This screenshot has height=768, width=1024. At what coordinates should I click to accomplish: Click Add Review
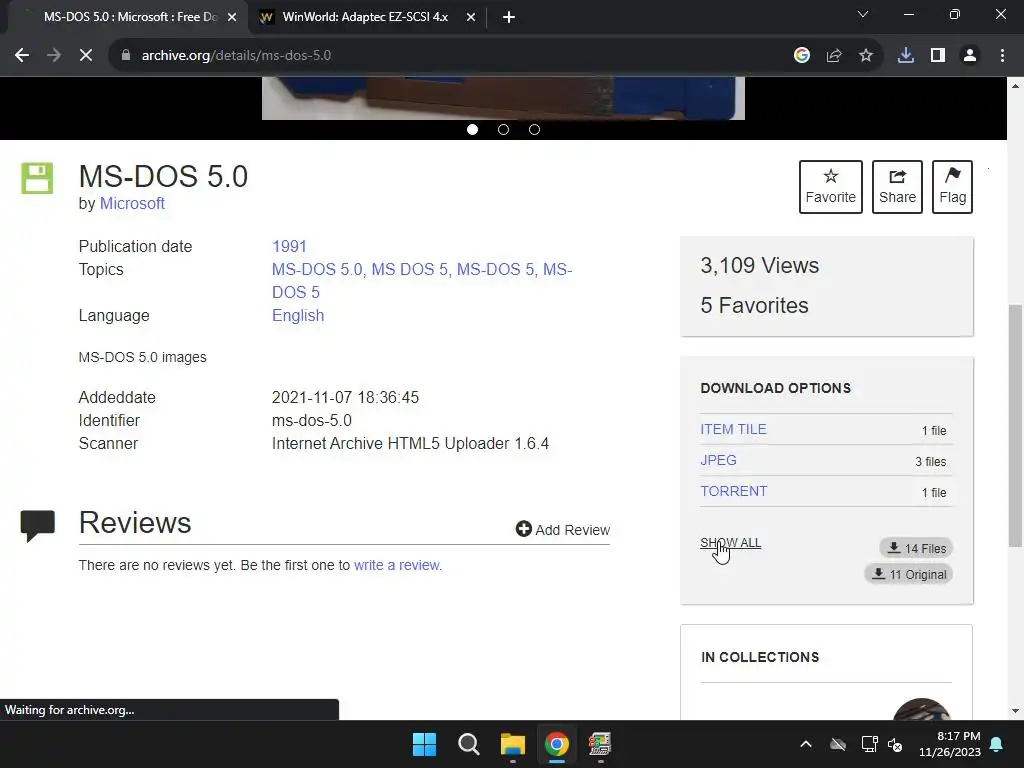563,530
